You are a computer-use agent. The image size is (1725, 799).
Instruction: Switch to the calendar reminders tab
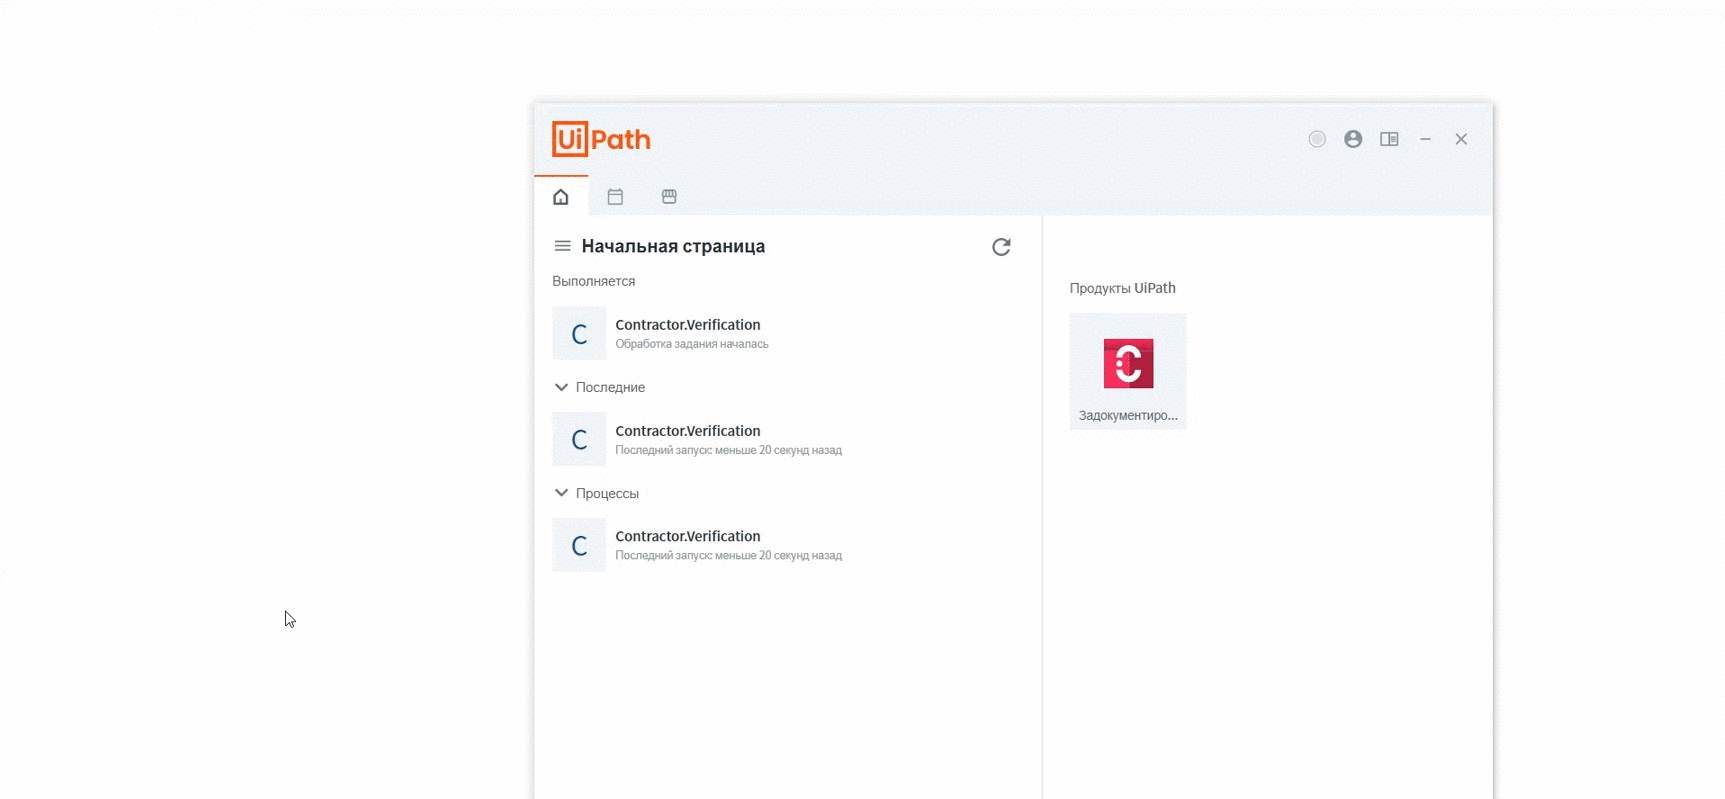click(x=615, y=197)
